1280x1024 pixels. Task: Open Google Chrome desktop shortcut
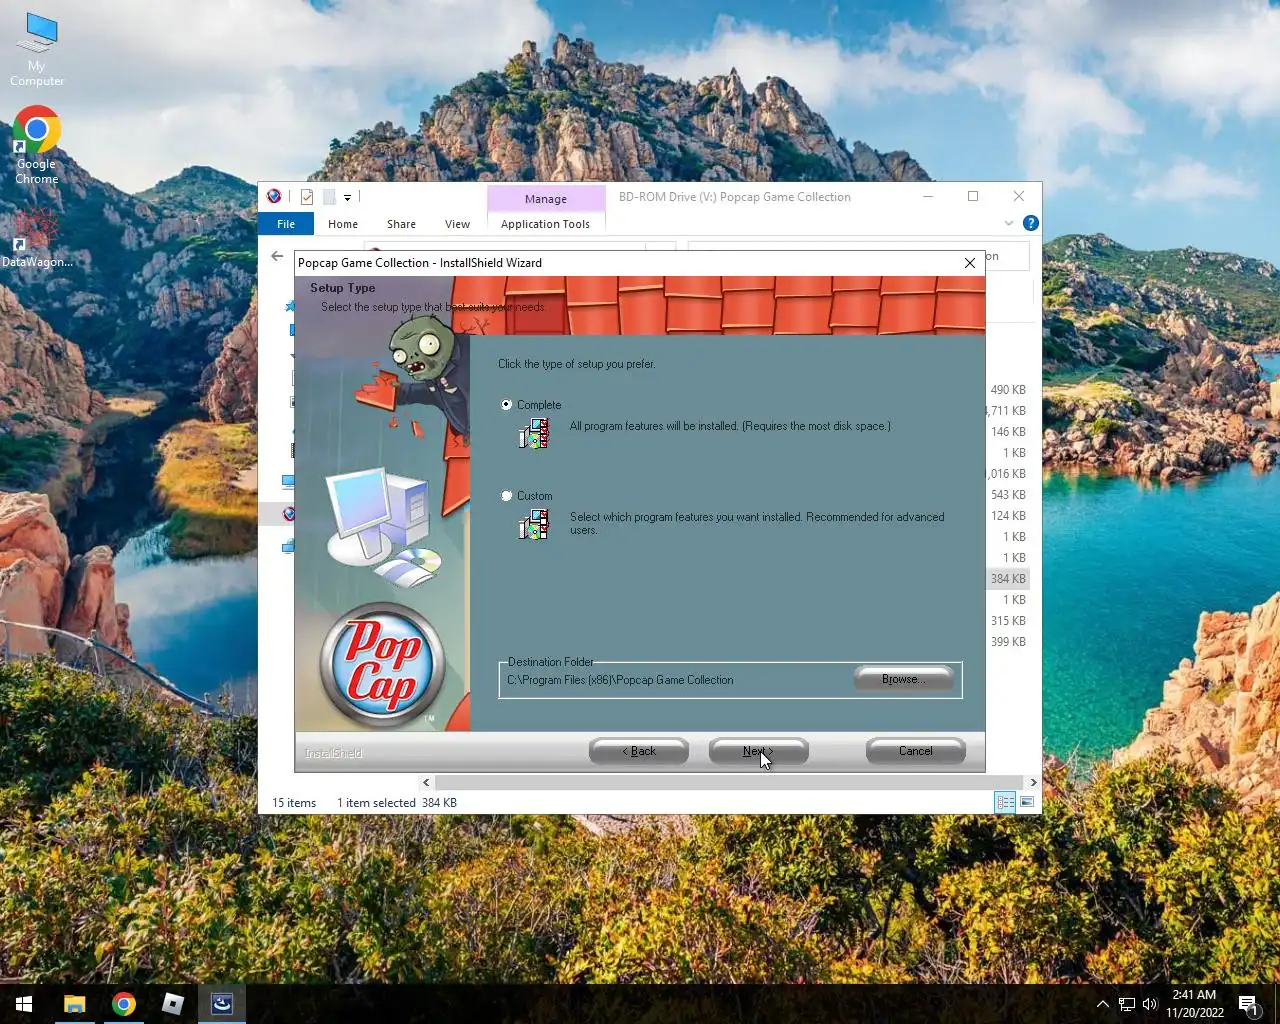(x=37, y=146)
